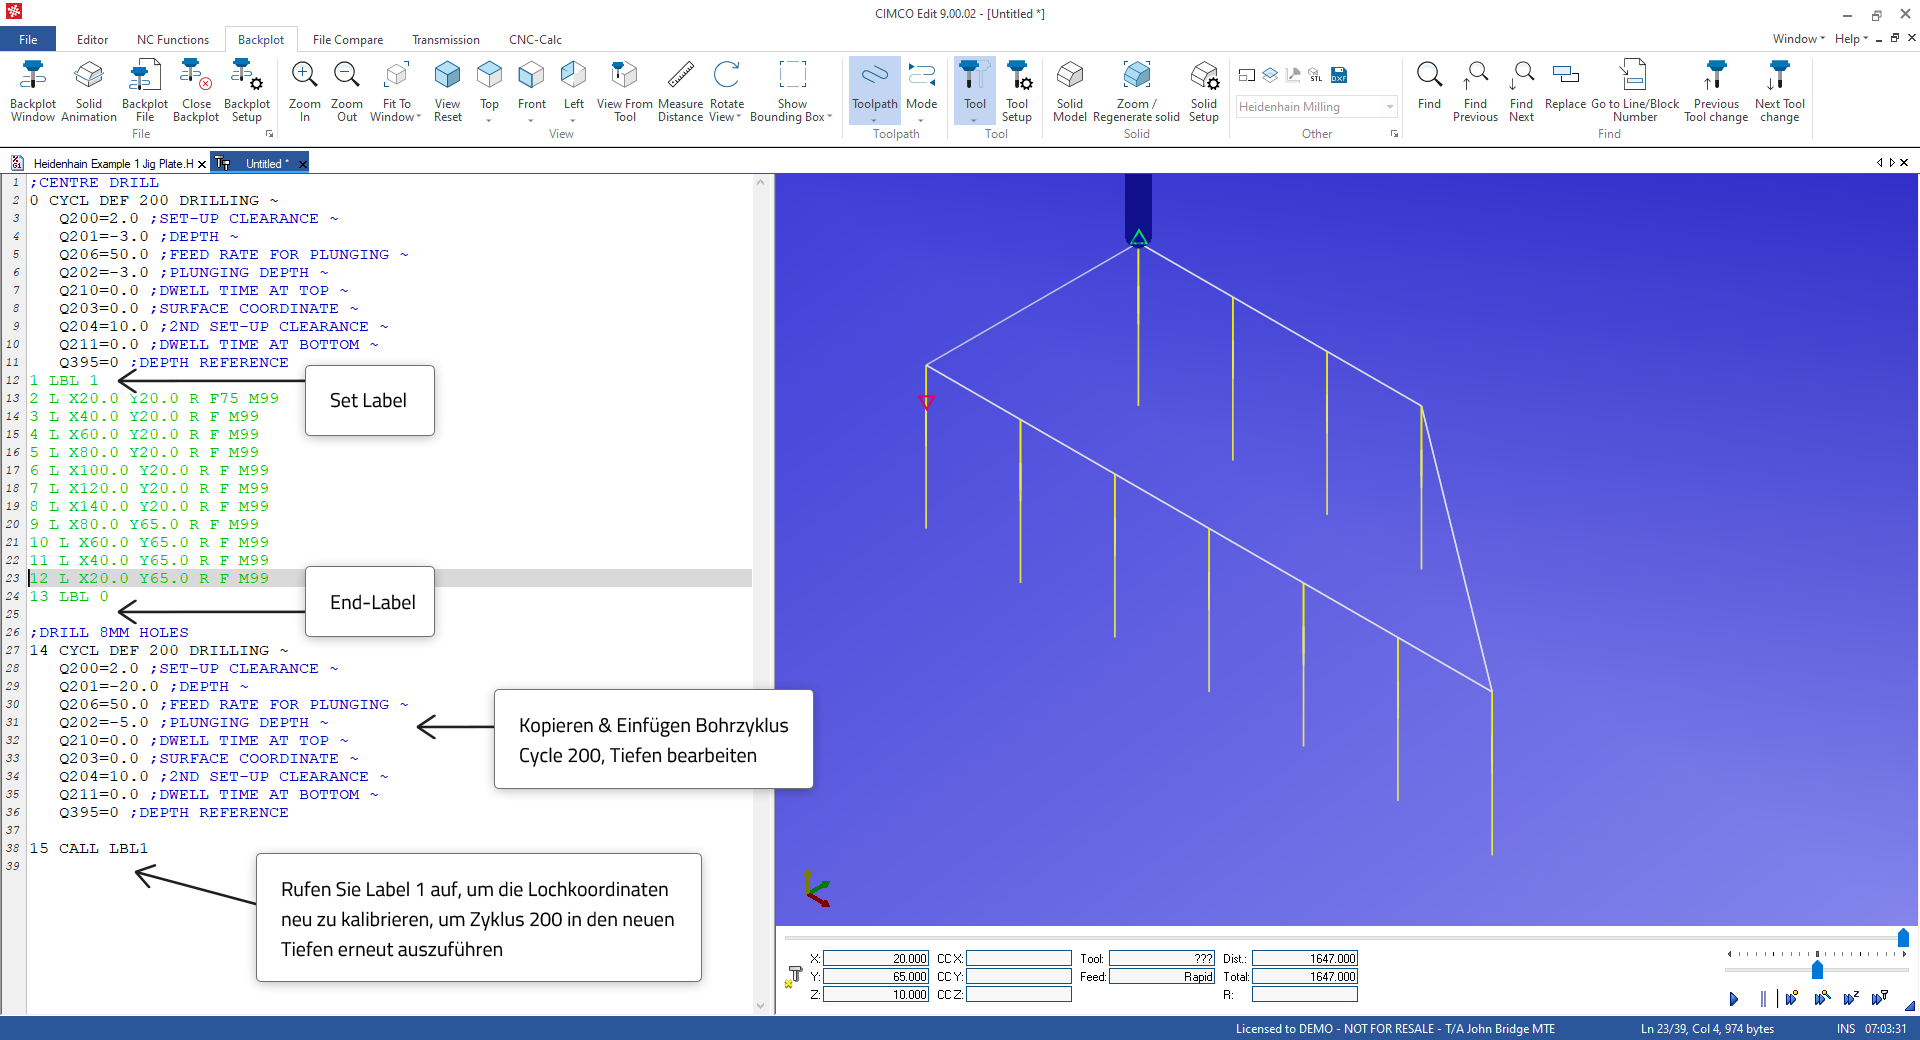
Task: Export toolpath with the DXF icon
Action: [1339, 75]
